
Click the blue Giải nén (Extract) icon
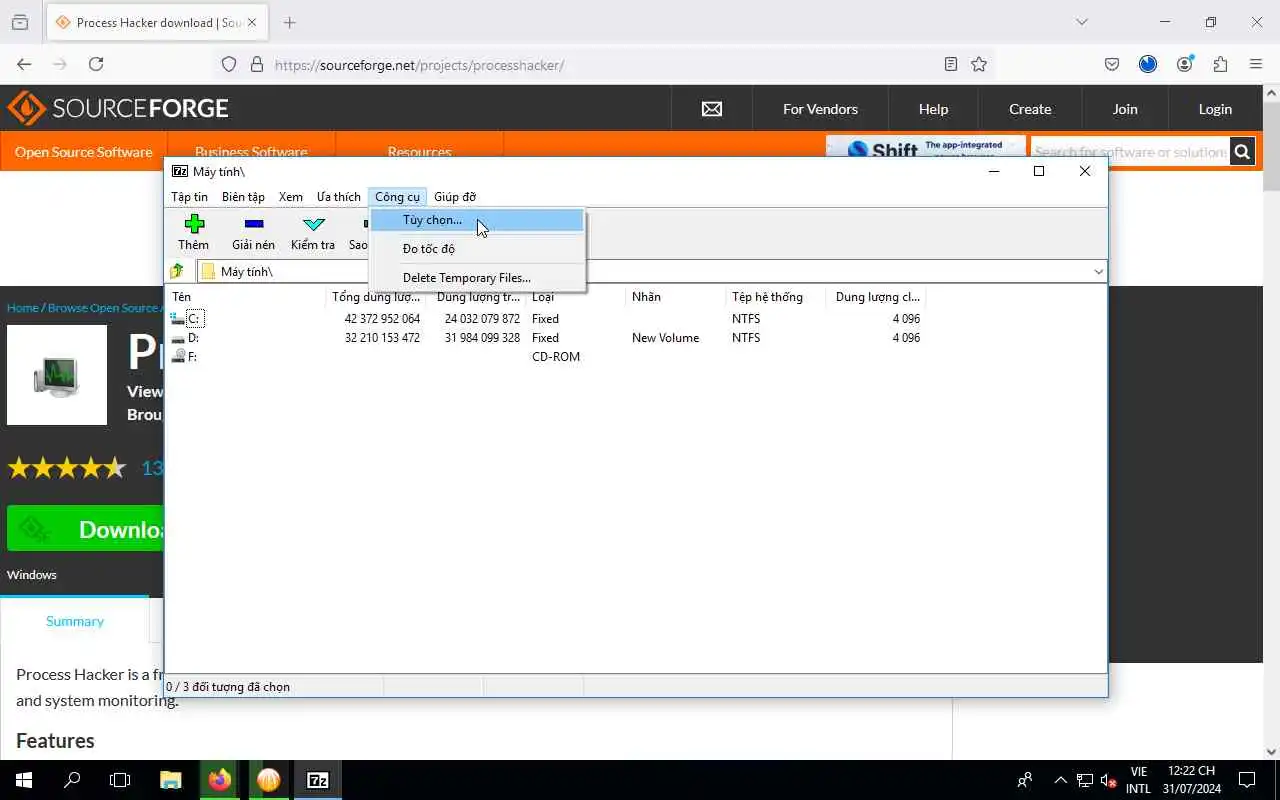coord(253,224)
